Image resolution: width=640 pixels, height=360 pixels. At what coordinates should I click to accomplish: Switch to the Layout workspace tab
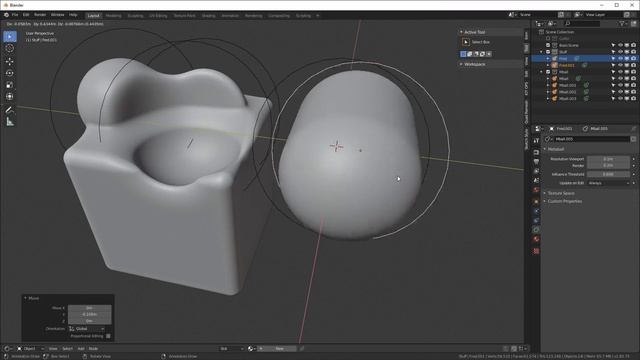click(x=93, y=16)
